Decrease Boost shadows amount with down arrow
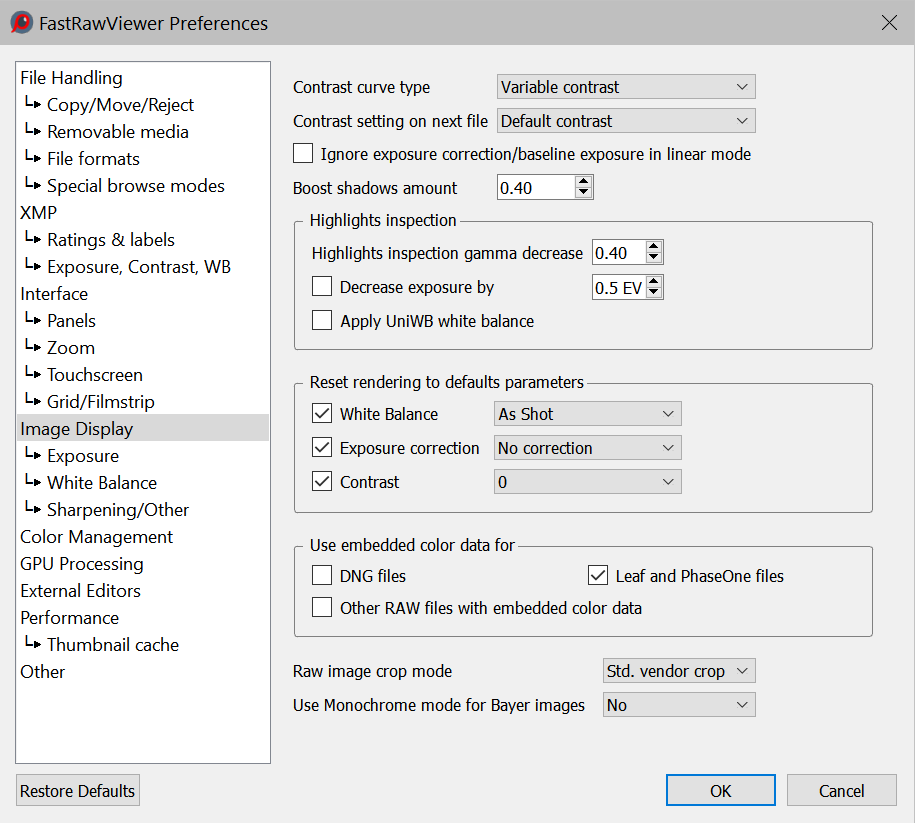This screenshot has height=823, width=915. pos(584,193)
